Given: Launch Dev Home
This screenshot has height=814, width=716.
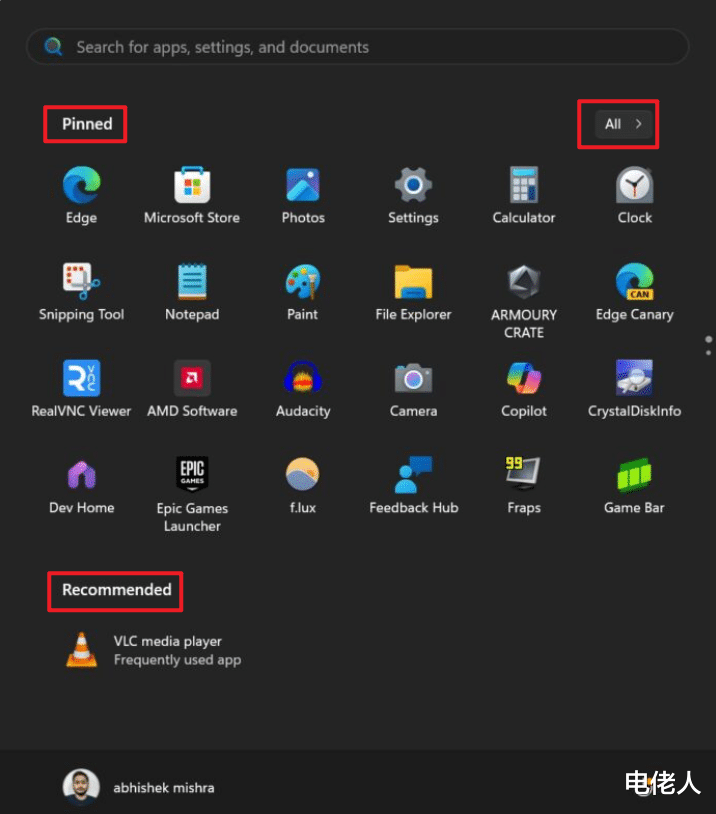Looking at the screenshot, I should pos(82,485).
